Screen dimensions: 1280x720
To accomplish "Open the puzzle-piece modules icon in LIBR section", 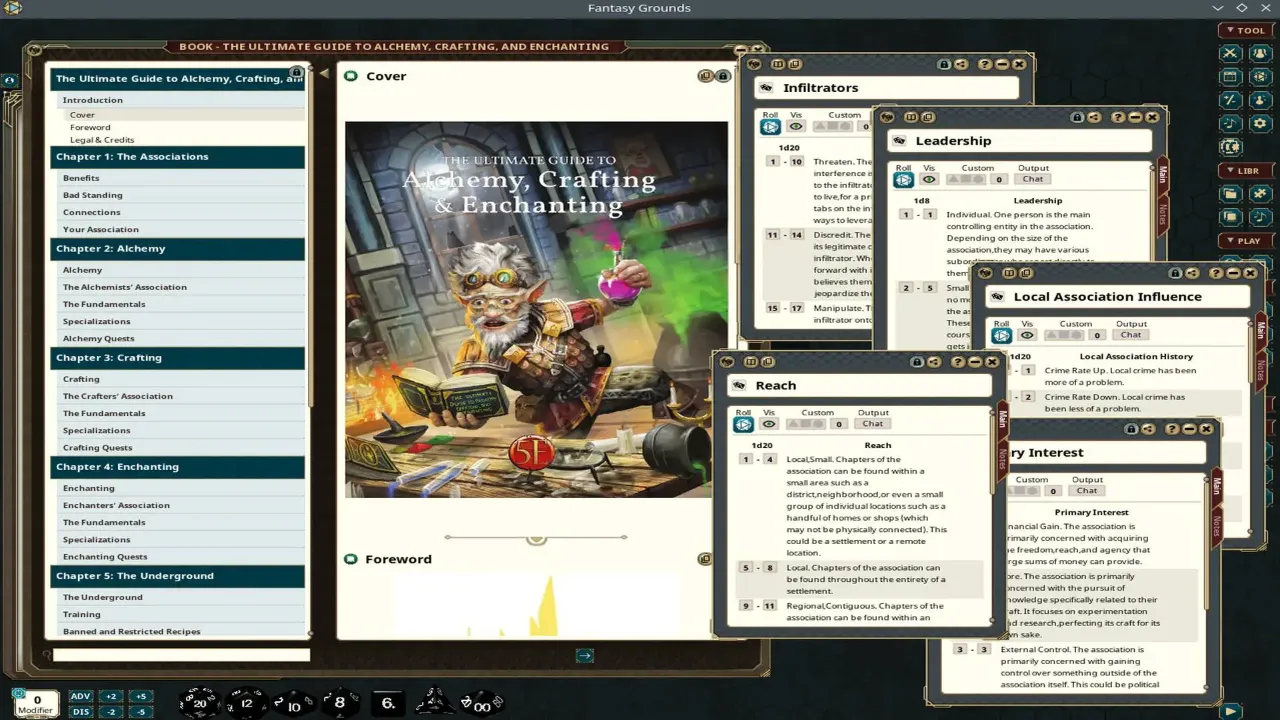I will 1261,193.
